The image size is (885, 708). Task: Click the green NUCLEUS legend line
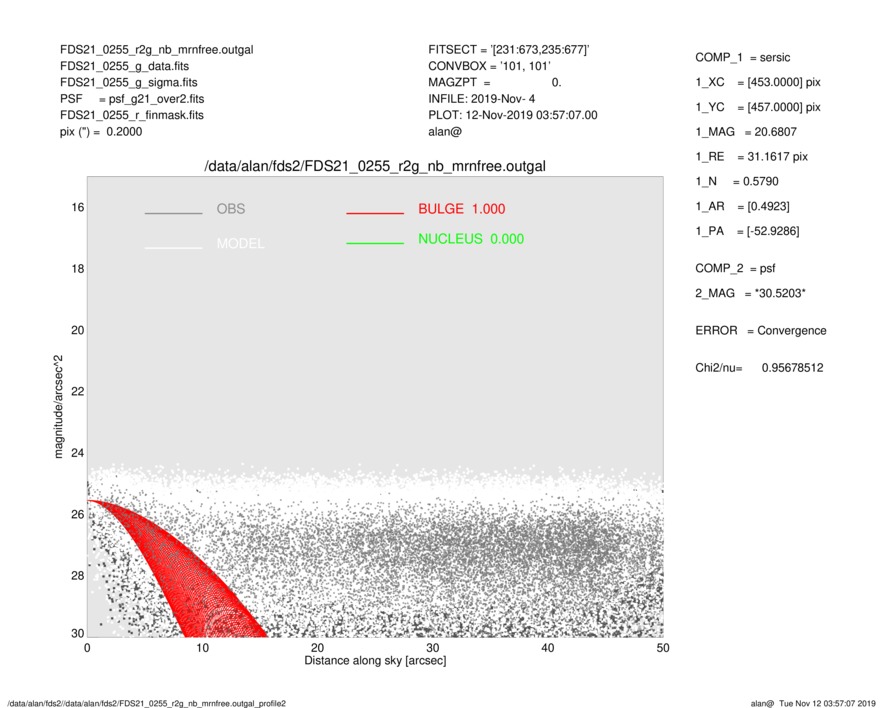coord(375,243)
